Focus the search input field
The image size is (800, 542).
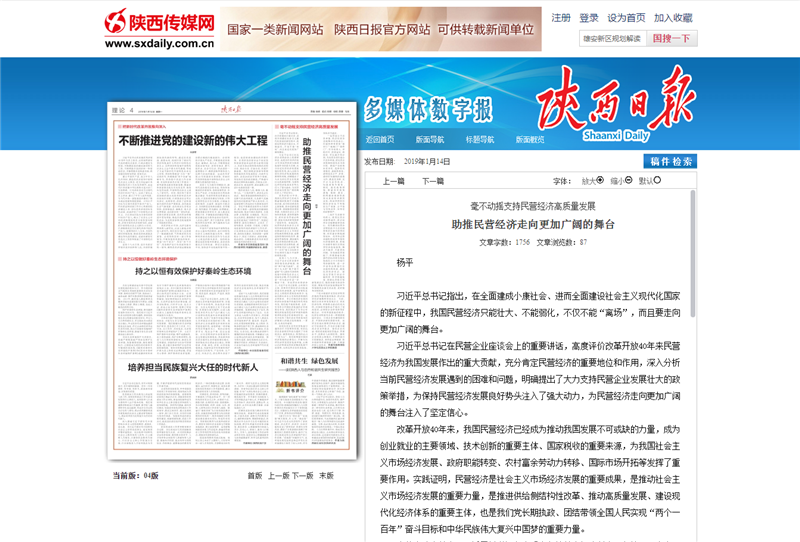[613, 38]
